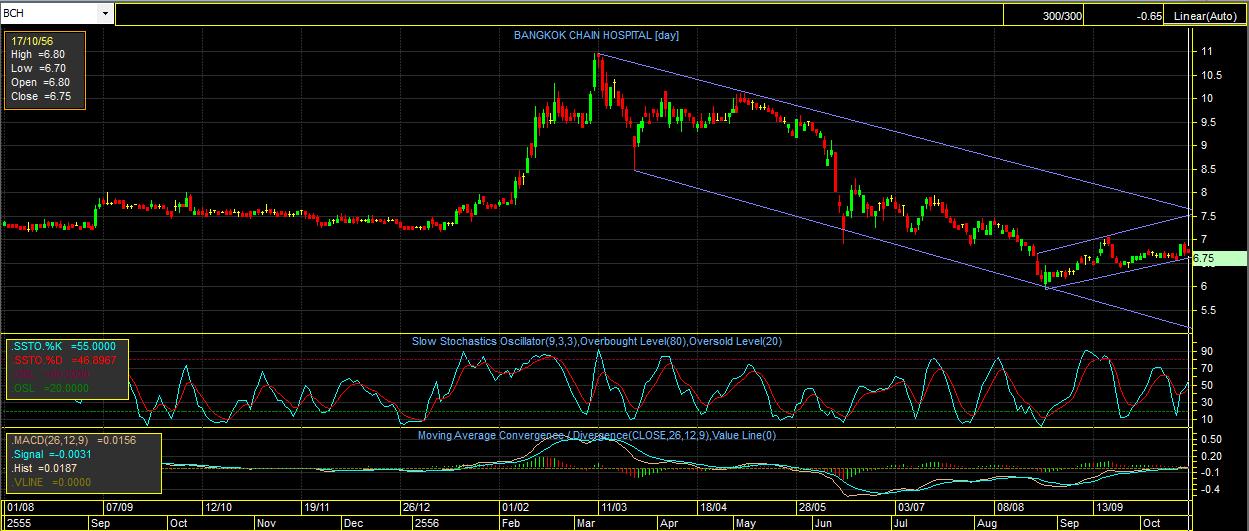This screenshot has width=1249, height=531.
Task: Click the Low =6.70 value
Action: pyautogui.click(x=39, y=68)
